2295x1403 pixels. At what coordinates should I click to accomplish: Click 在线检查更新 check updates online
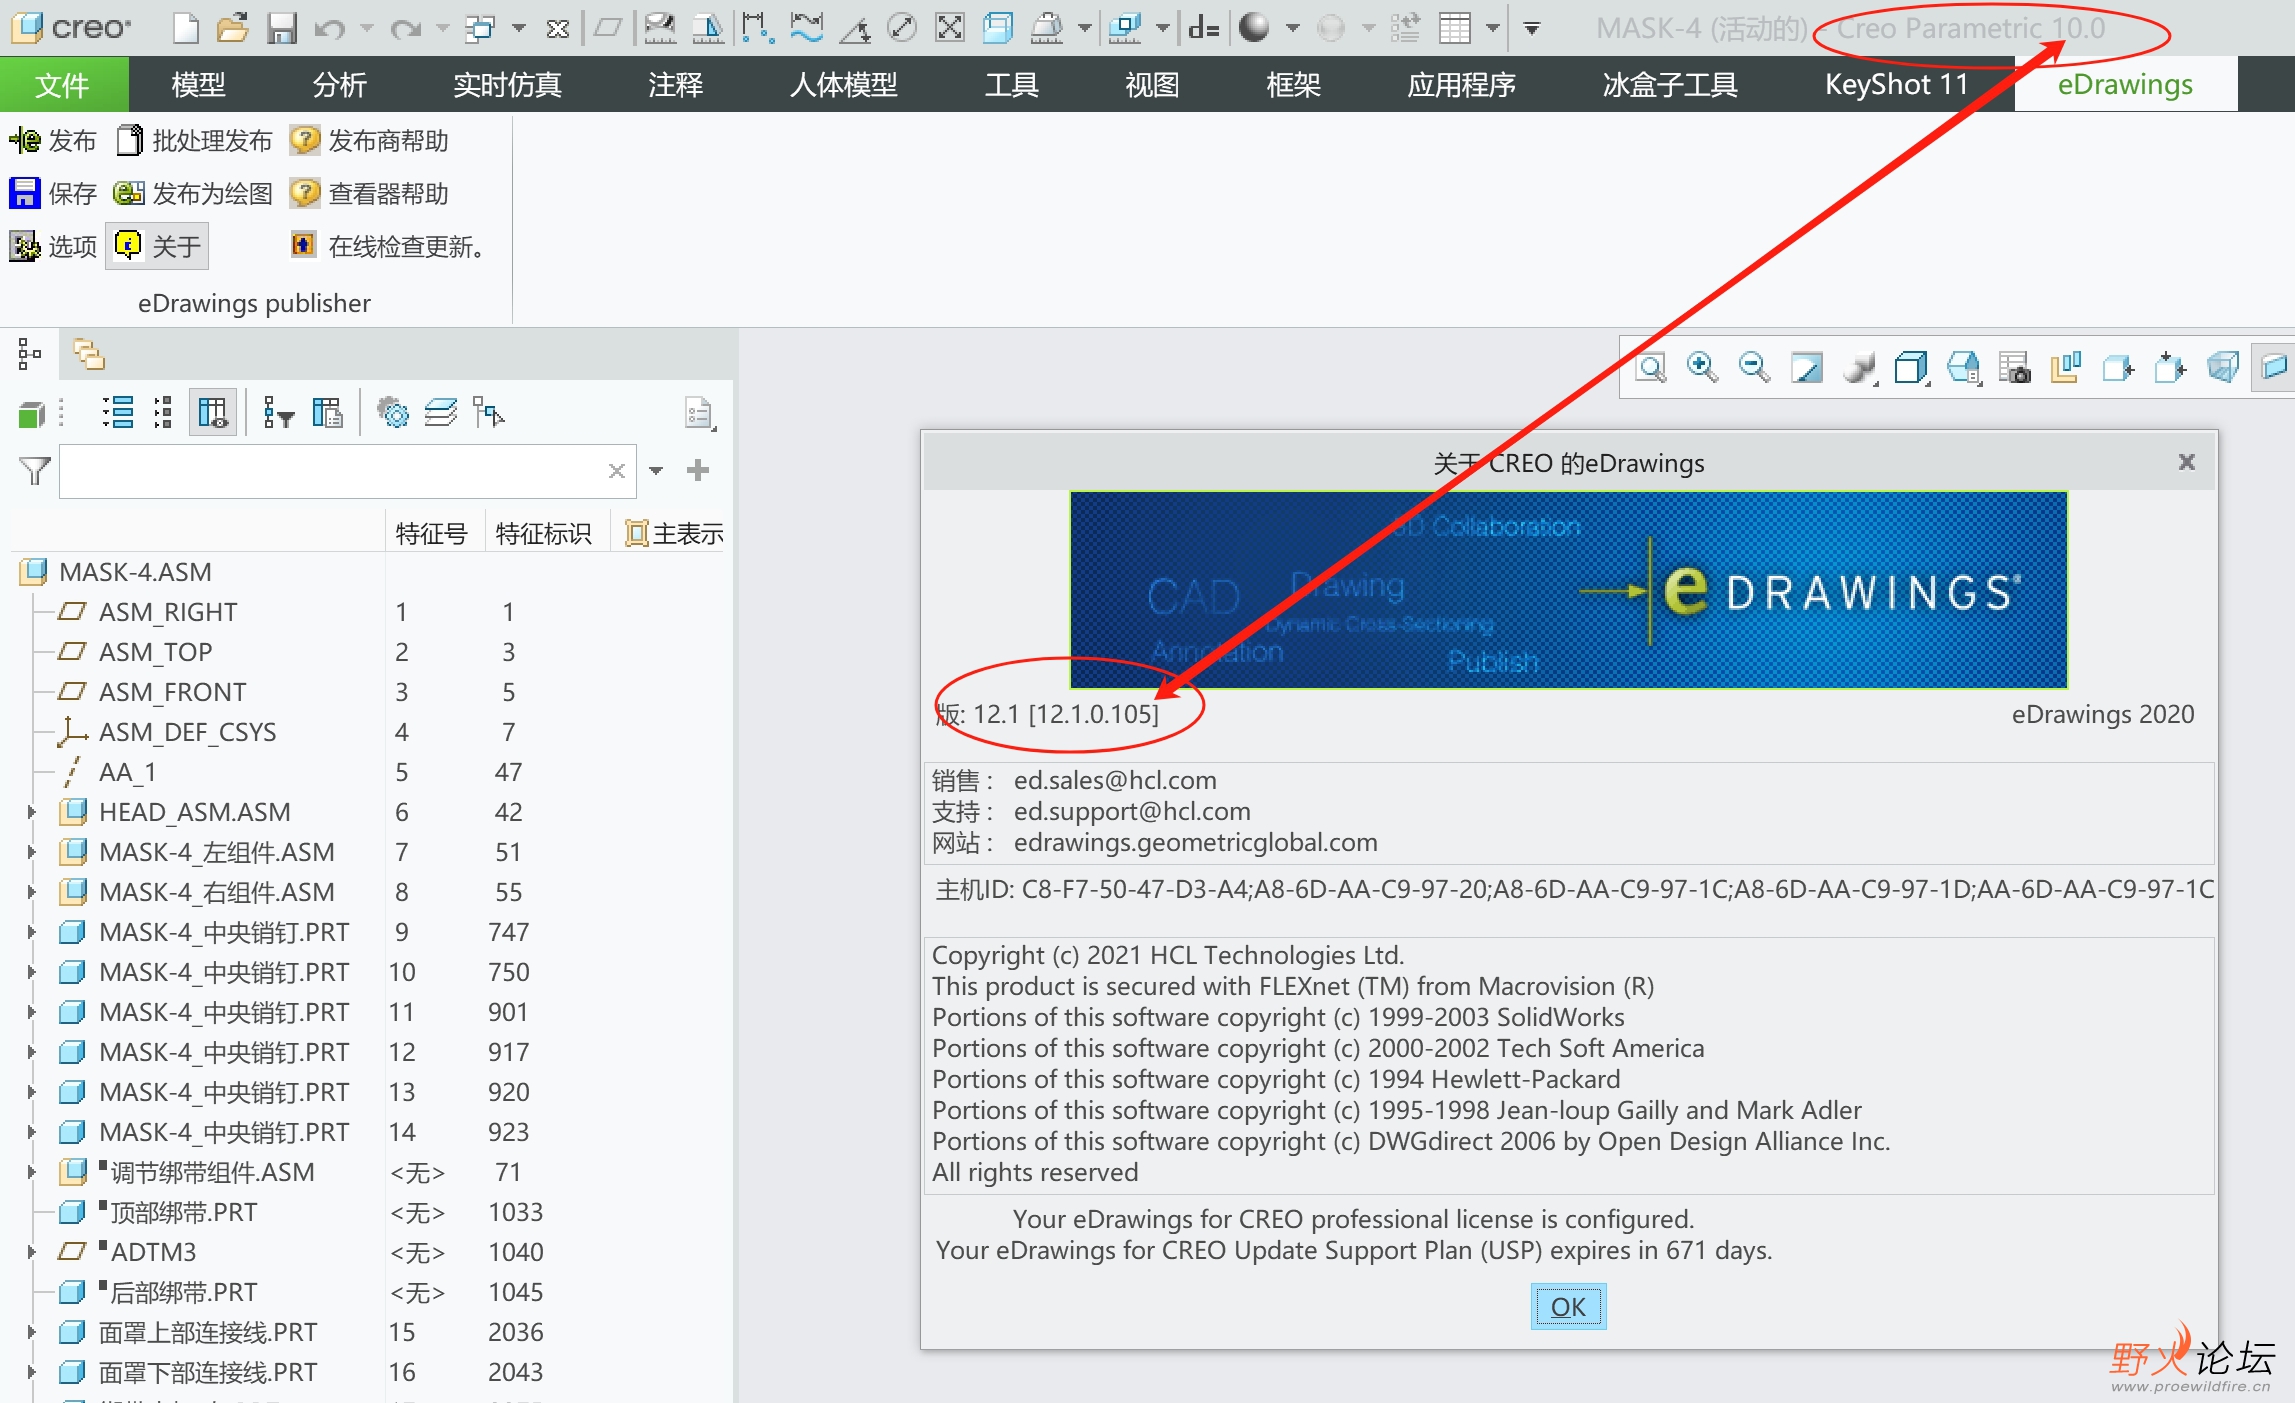pyautogui.click(x=388, y=246)
